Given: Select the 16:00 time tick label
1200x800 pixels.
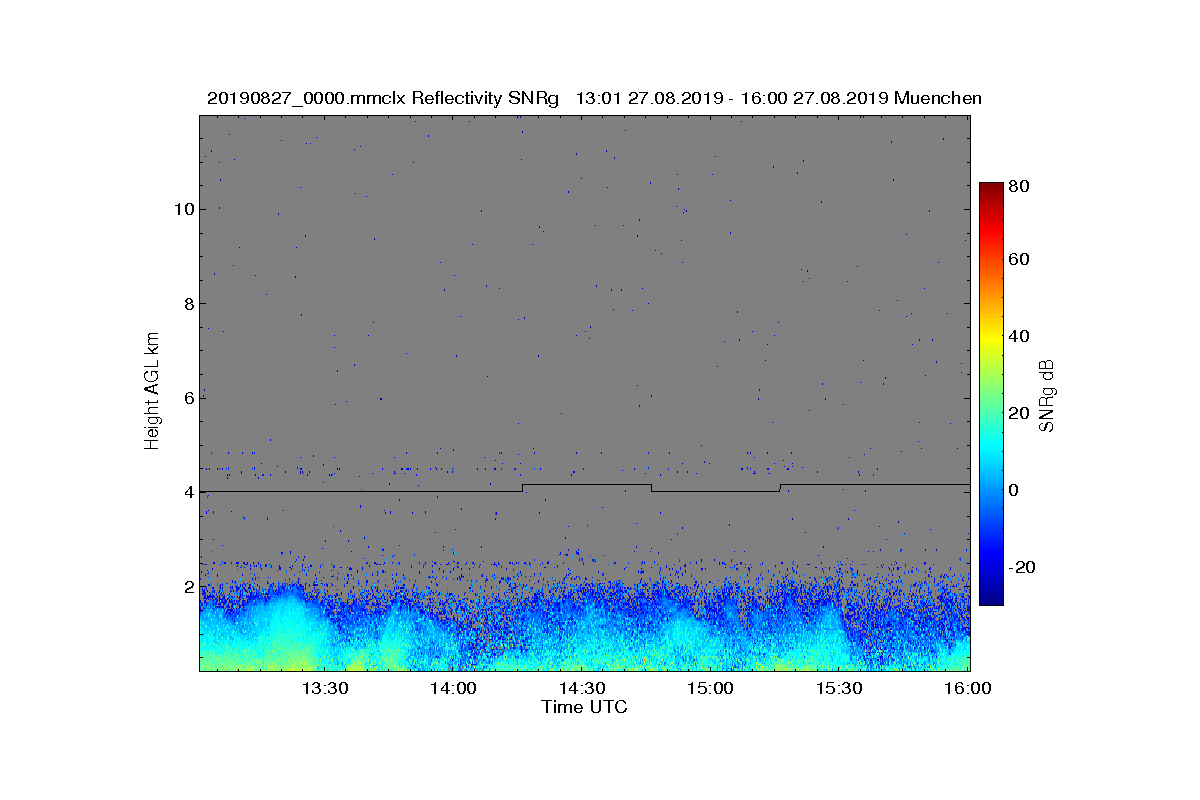Looking at the screenshot, I should (x=968, y=688).
